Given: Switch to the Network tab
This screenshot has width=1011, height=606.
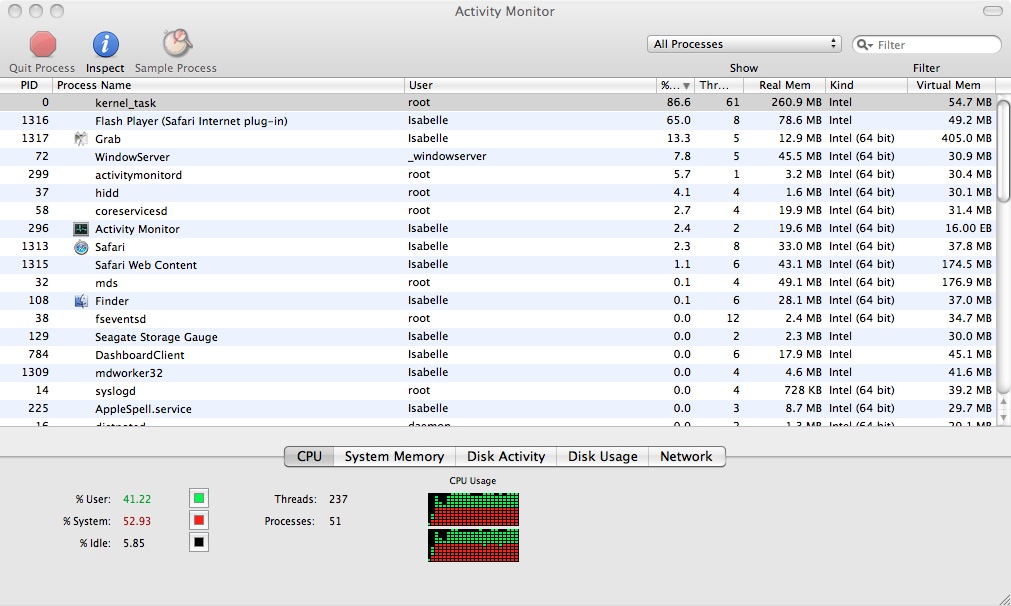Looking at the screenshot, I should pyautogui.click(x=686, y=456).
